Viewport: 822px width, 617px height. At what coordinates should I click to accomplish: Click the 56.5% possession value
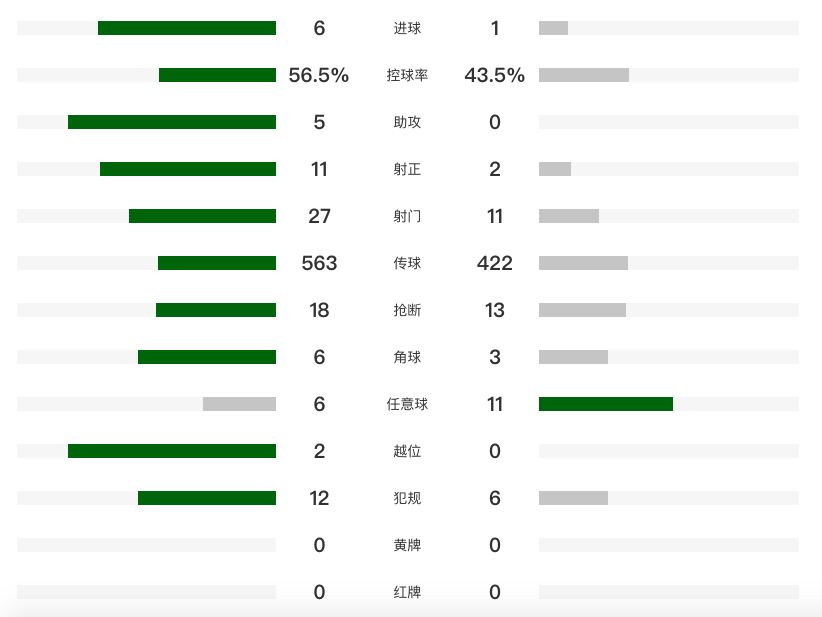[319, 75]
